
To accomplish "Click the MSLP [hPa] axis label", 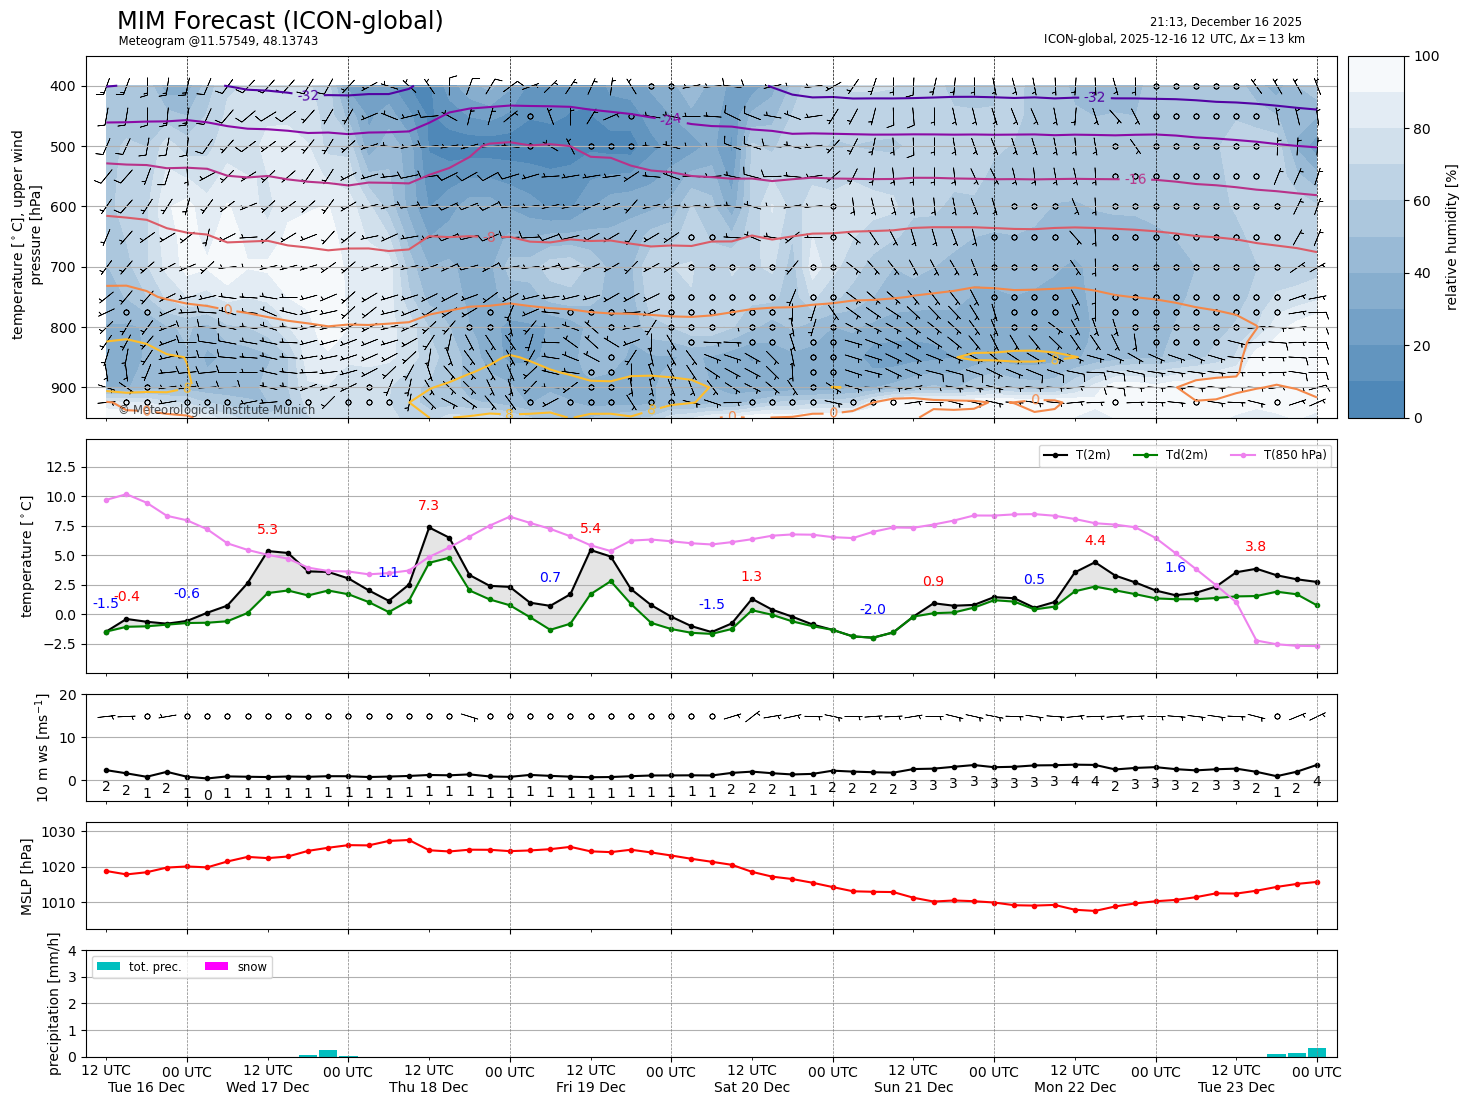I will click(27, 876).
